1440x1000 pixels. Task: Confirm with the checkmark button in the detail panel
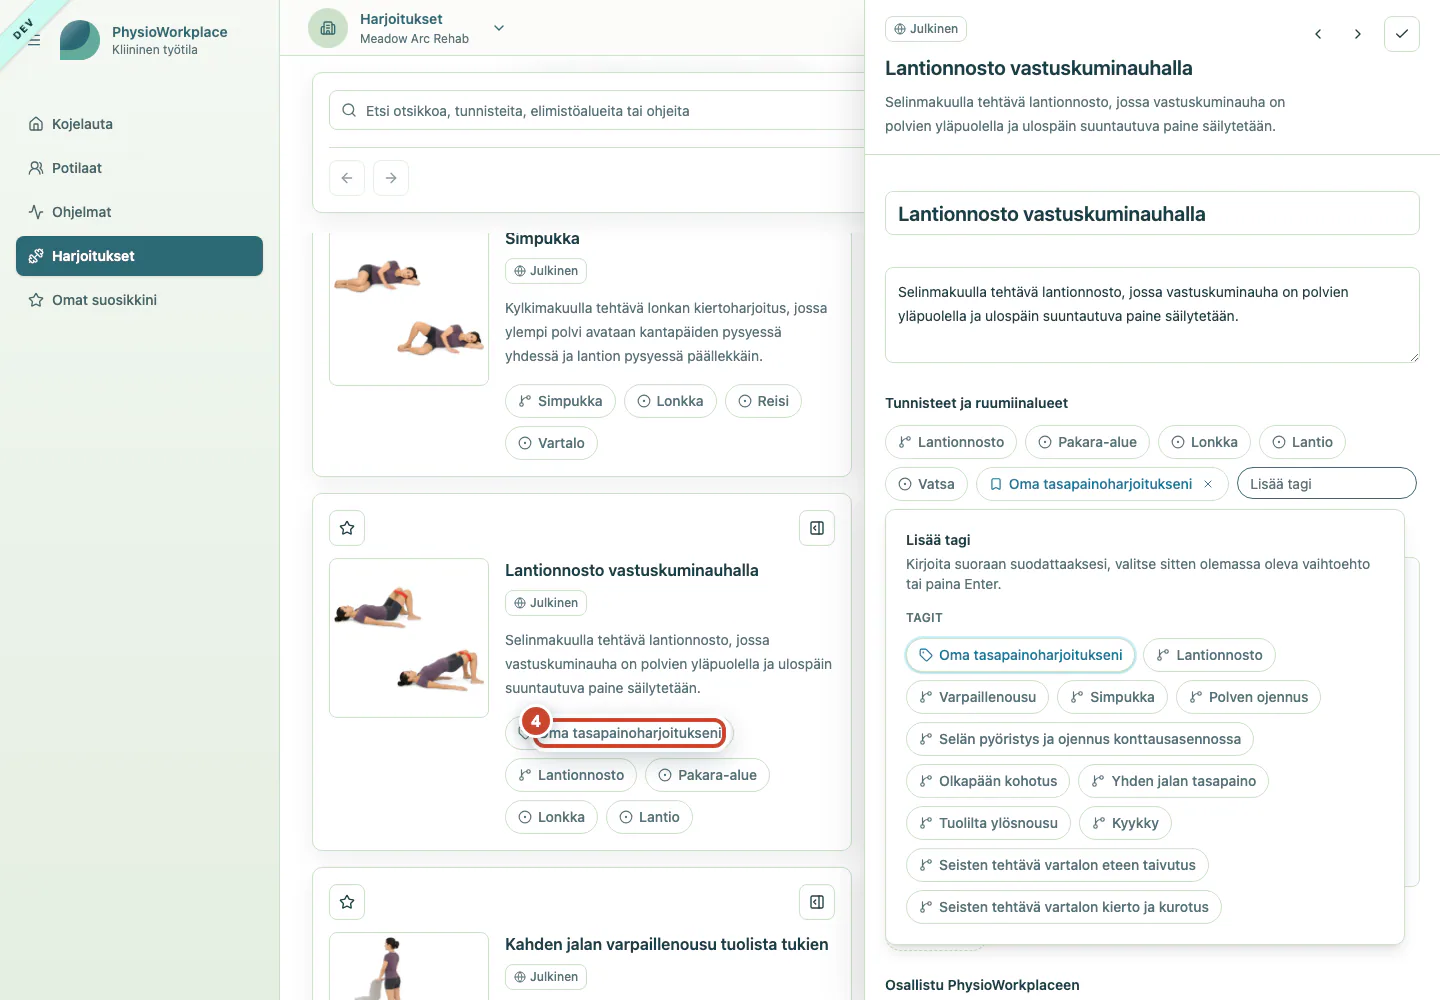click(x=1402, y=34)
